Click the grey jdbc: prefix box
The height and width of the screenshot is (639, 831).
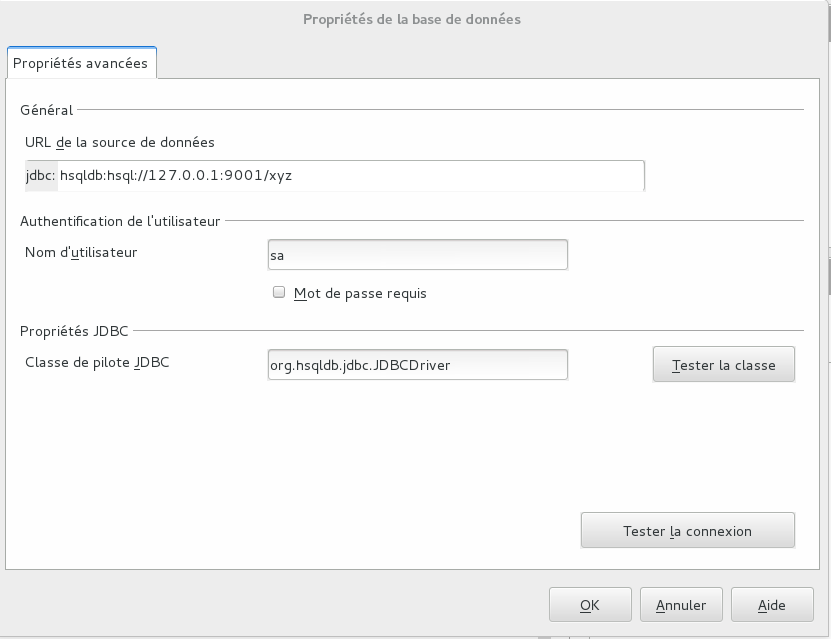click(x=41, y=175)
